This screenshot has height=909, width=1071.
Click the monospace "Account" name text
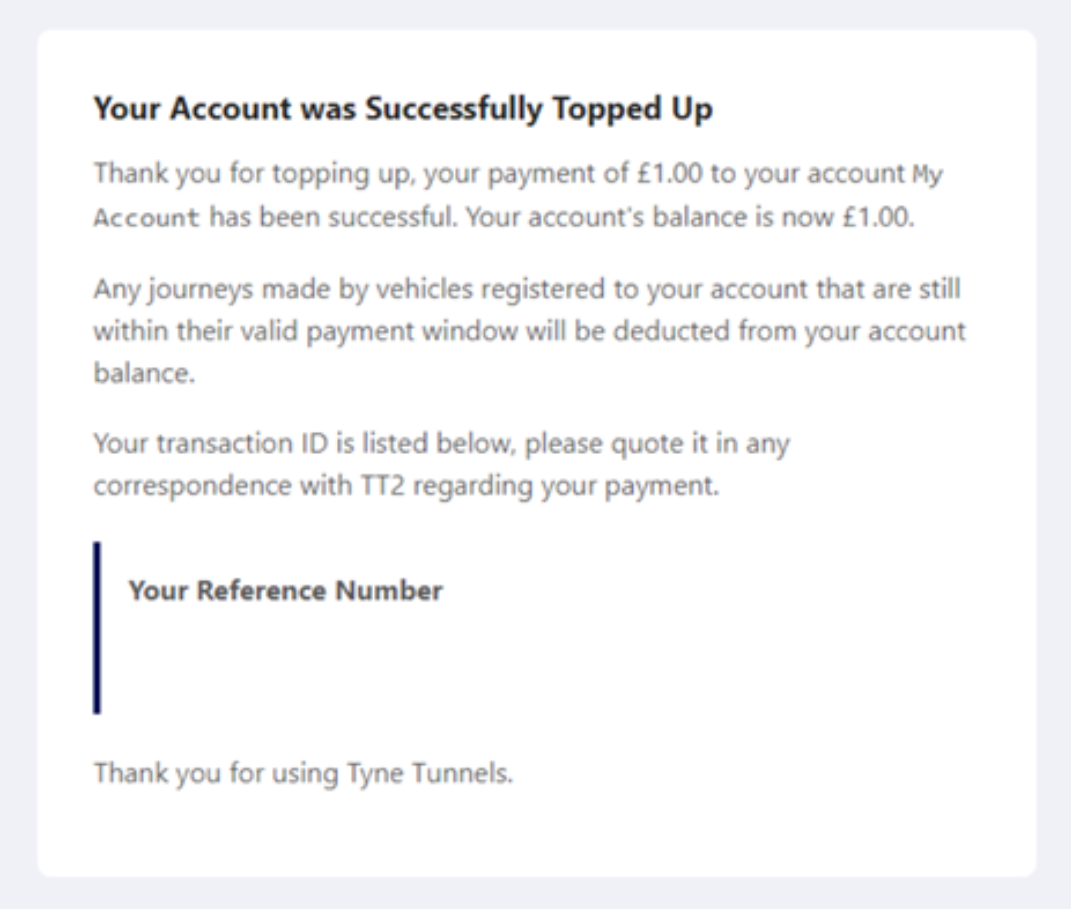point(148,218)
